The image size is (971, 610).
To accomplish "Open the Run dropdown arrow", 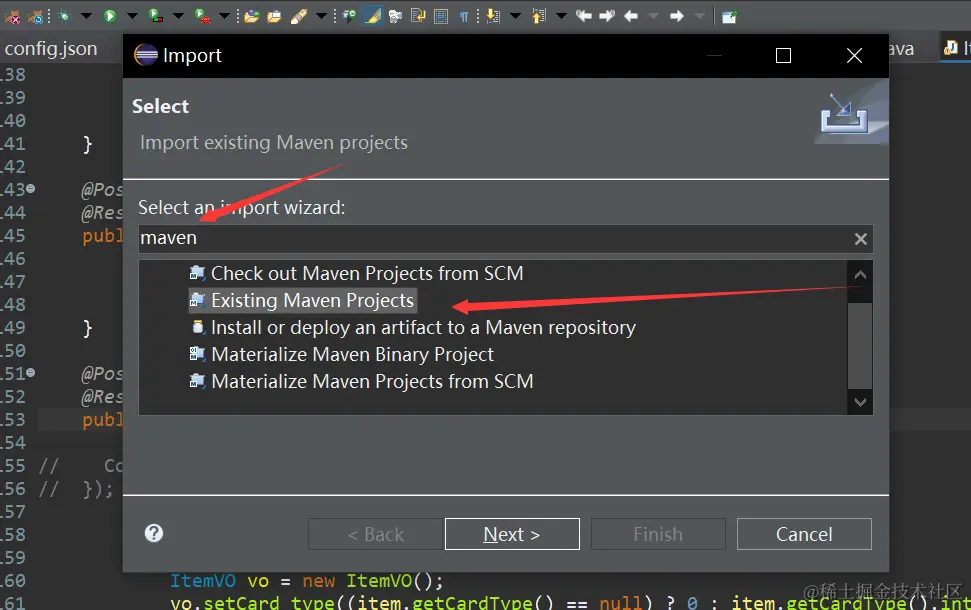I will coord(132,16).
